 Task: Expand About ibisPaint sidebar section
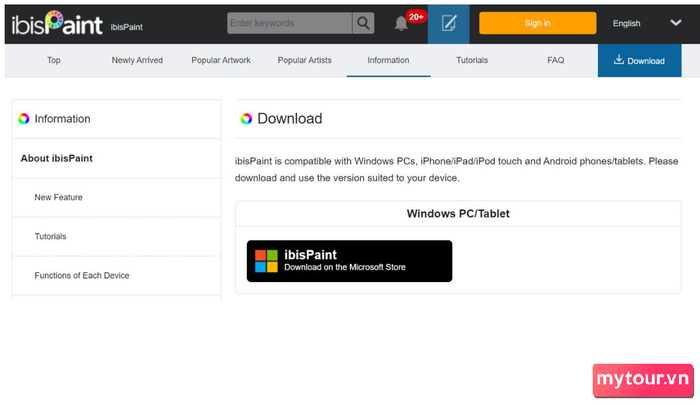click(57, 158)
